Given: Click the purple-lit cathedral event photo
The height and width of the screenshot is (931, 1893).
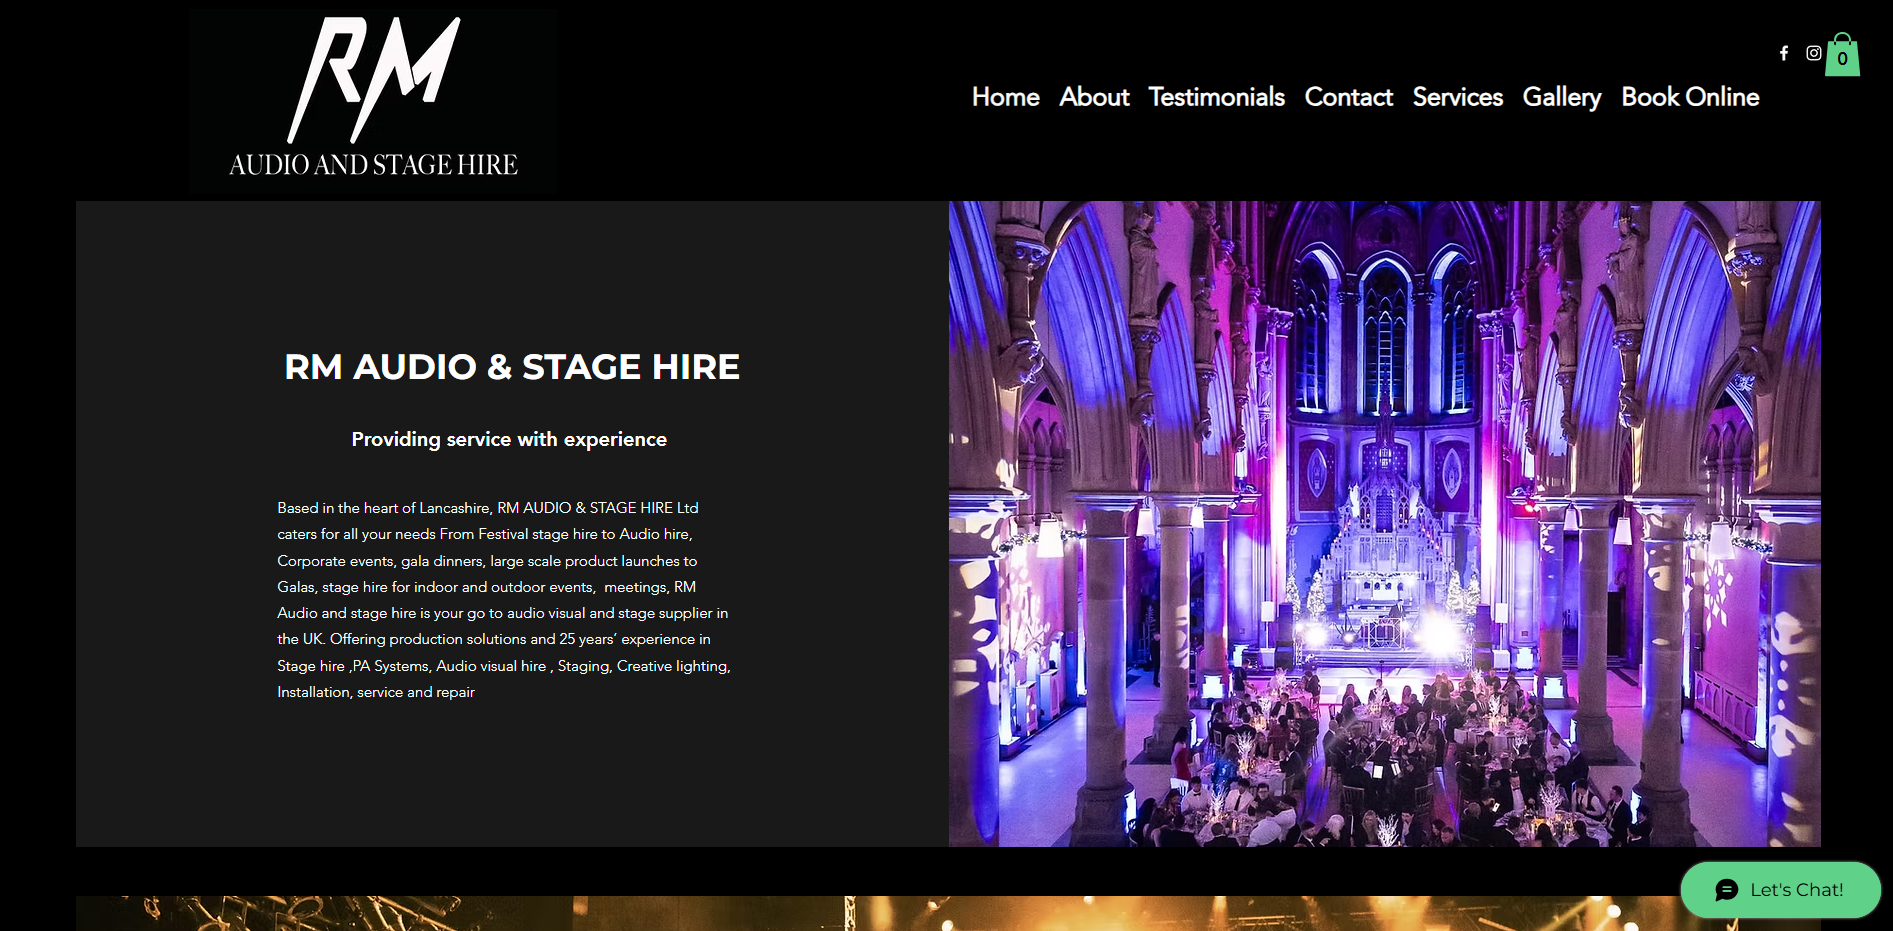Looking at the screenshot, I should click(1384, 523).
